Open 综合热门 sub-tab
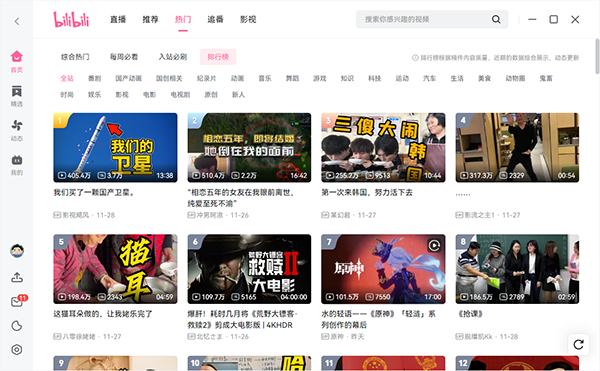The image size is (600, 371). 75,57
